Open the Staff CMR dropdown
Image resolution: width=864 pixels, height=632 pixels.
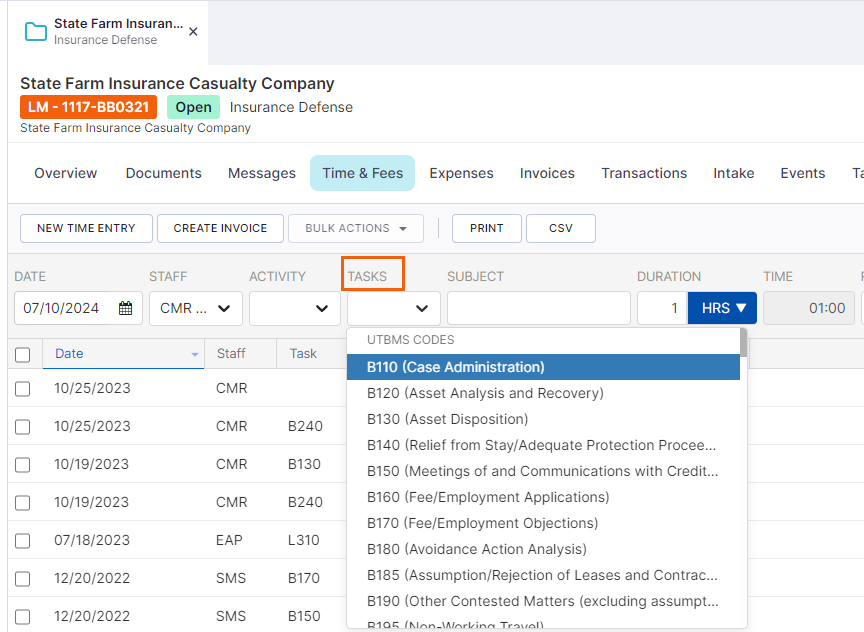(x=196, y=308)
